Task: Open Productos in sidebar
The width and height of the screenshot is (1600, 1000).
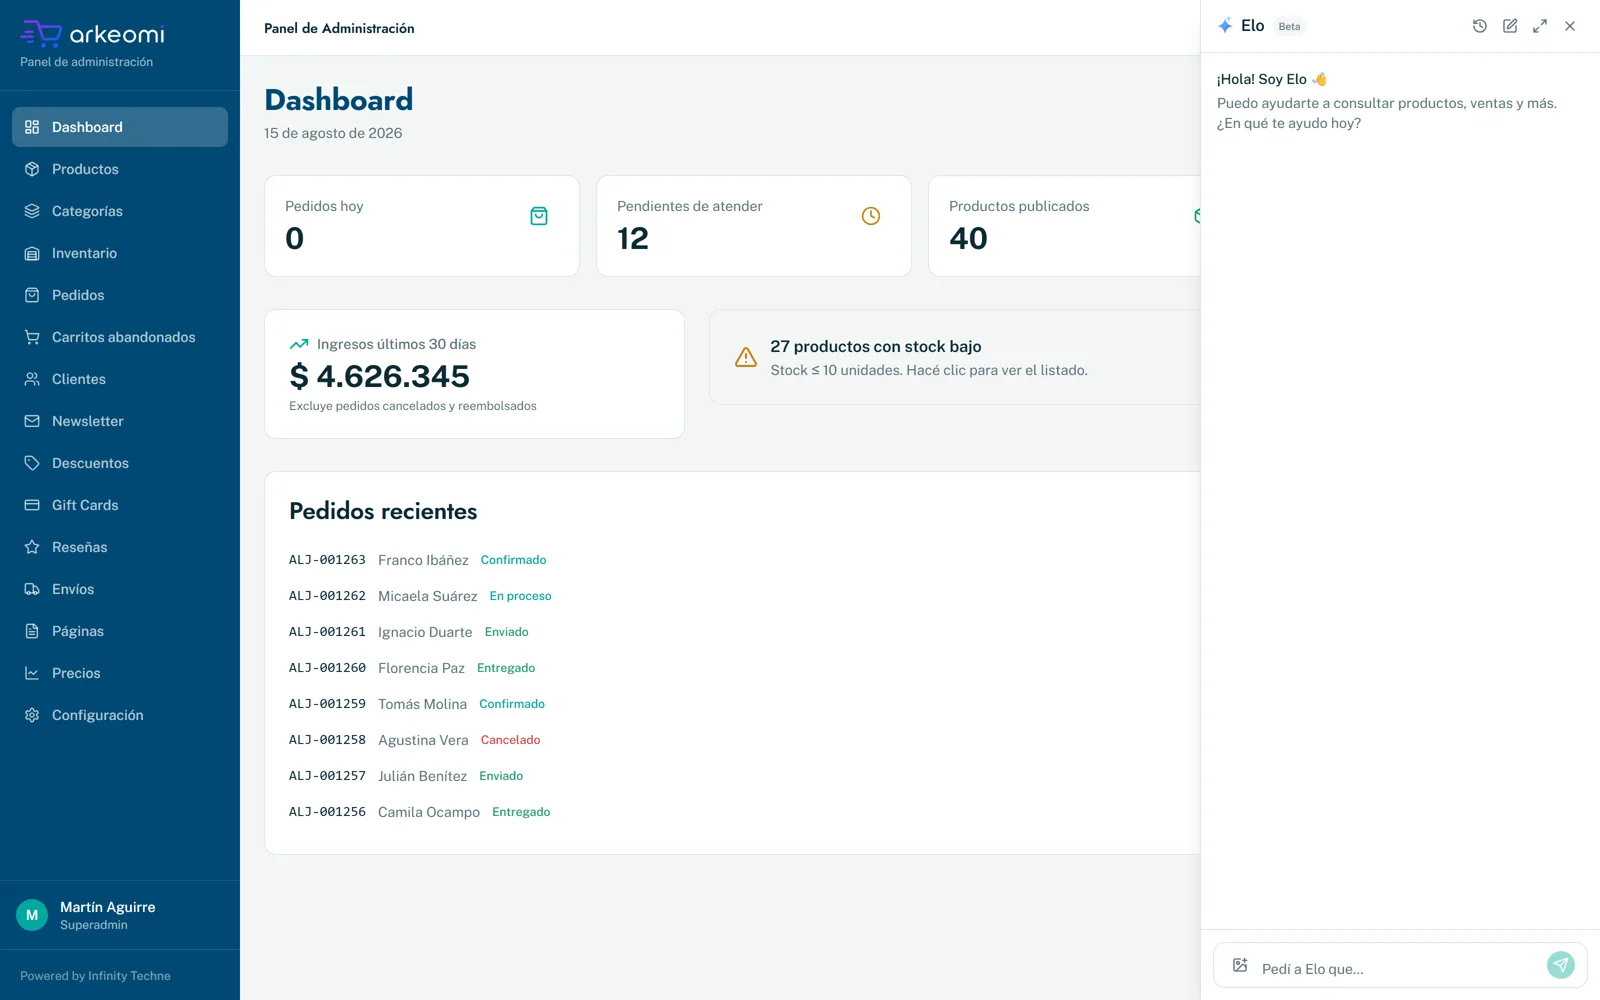Action: tap(120, 169)
